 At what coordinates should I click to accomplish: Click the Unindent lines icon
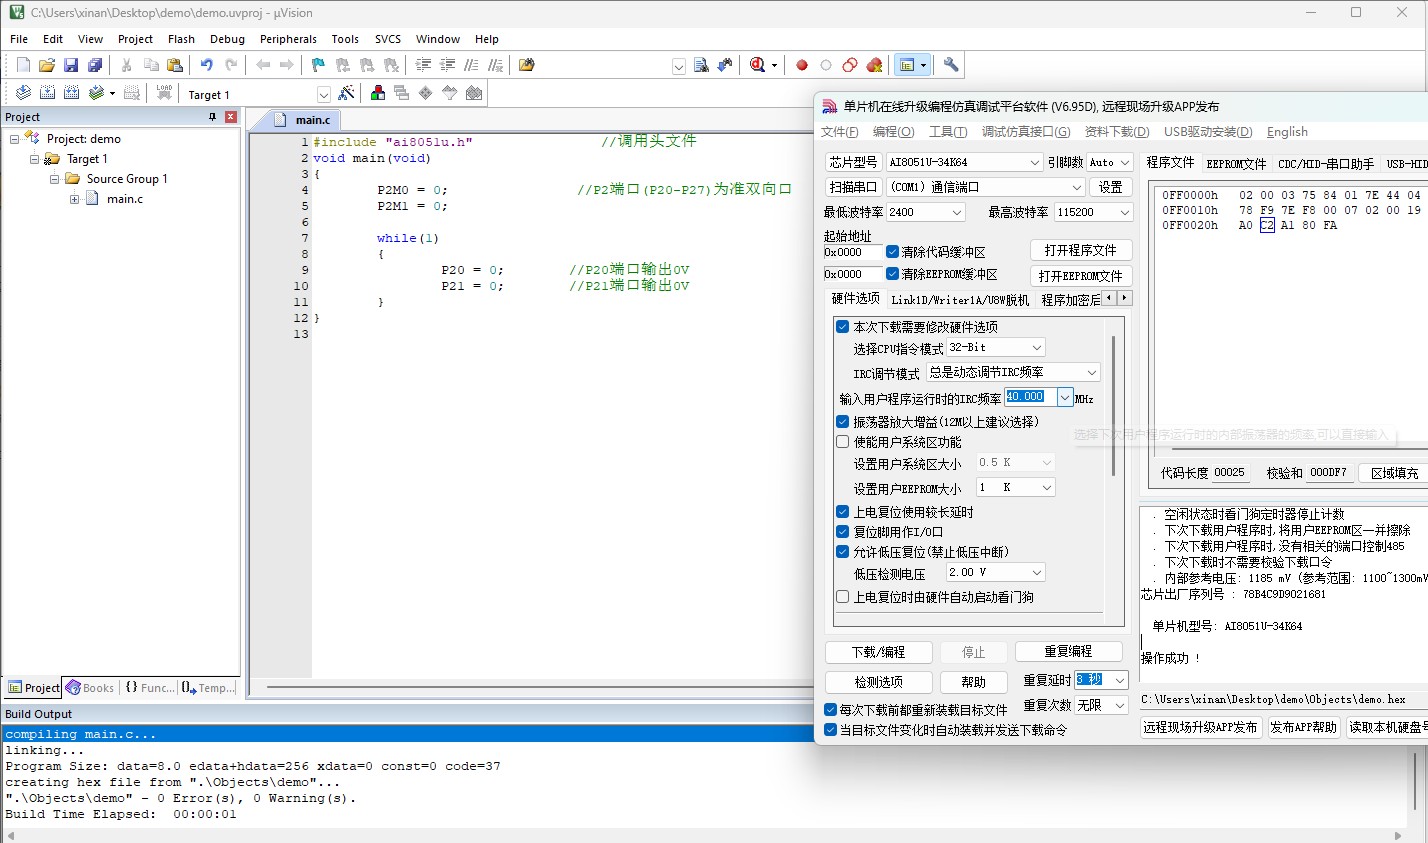pos(447,65)
